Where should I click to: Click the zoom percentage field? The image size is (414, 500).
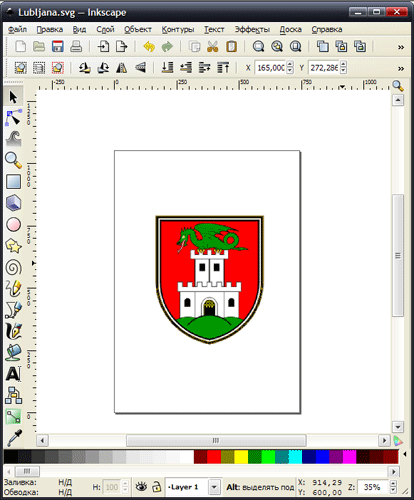point(373,487)
